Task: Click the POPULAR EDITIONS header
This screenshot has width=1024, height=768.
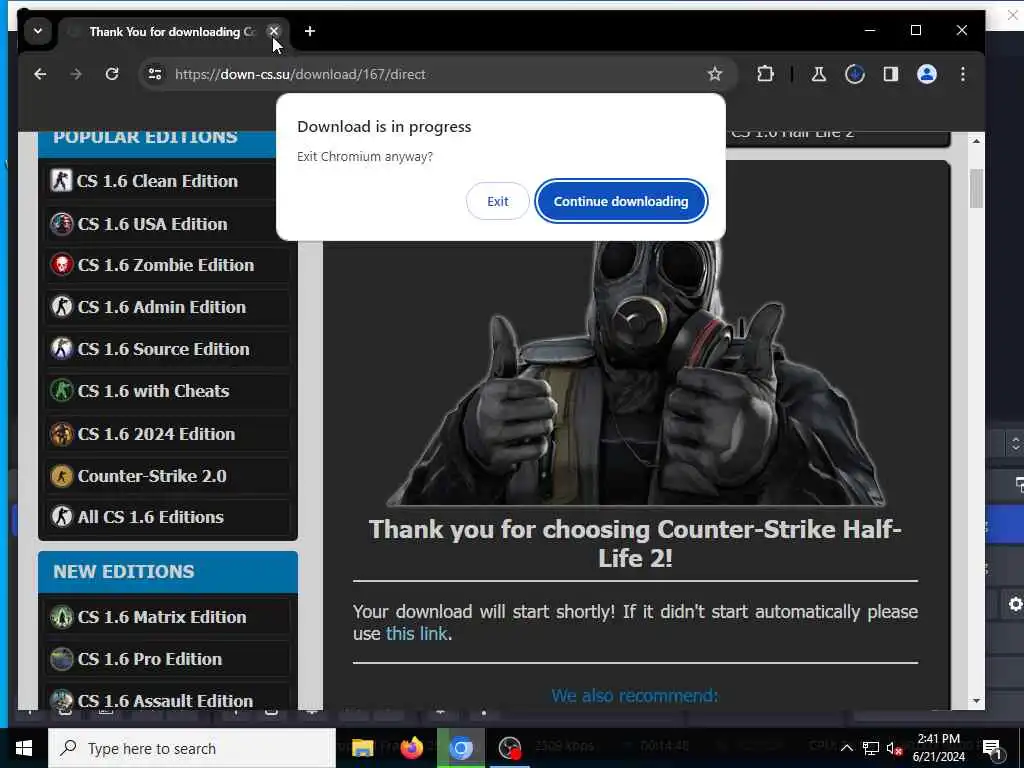Action: coord(145,137)
